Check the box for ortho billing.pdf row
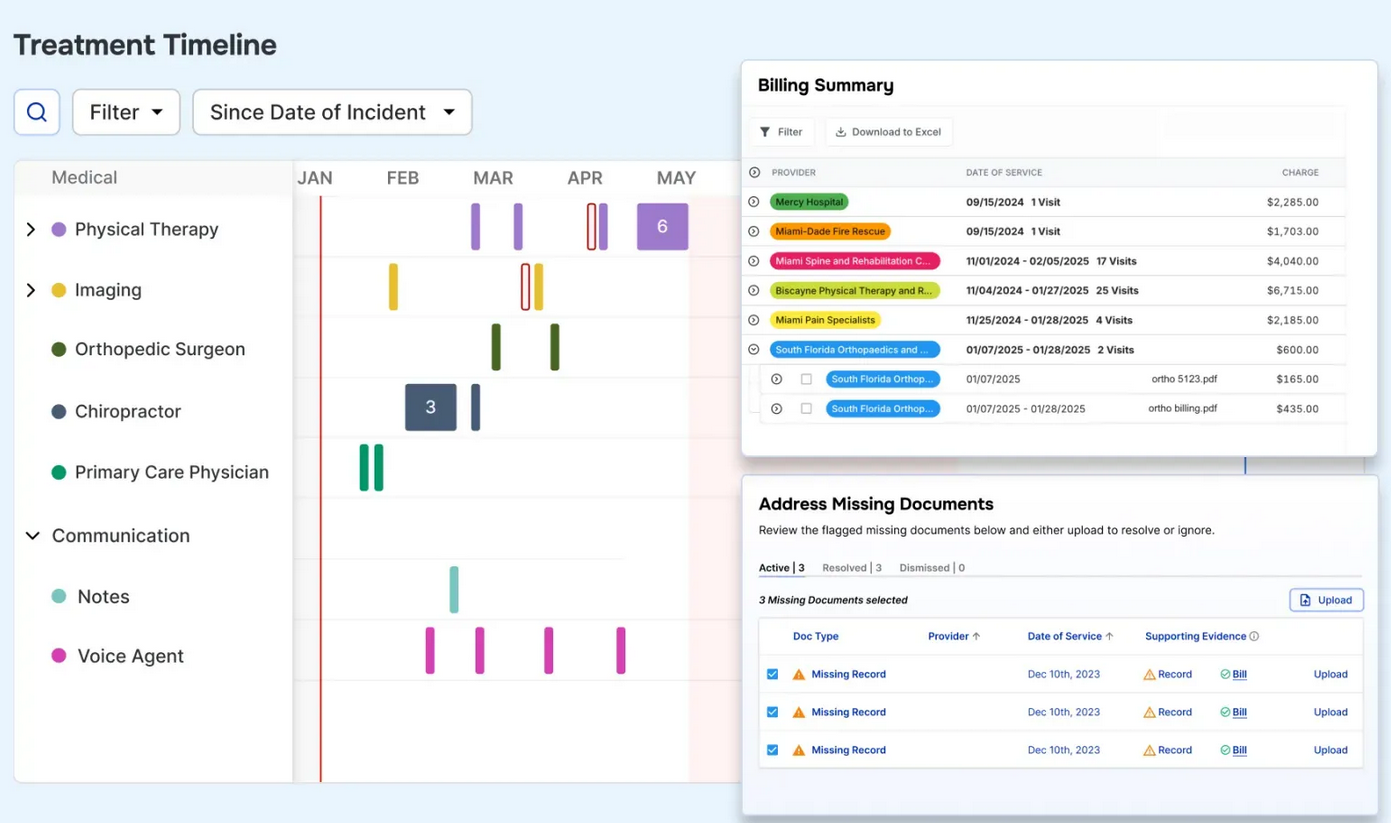The height and width of the screenshot is (823, 1391). [806, 409]
